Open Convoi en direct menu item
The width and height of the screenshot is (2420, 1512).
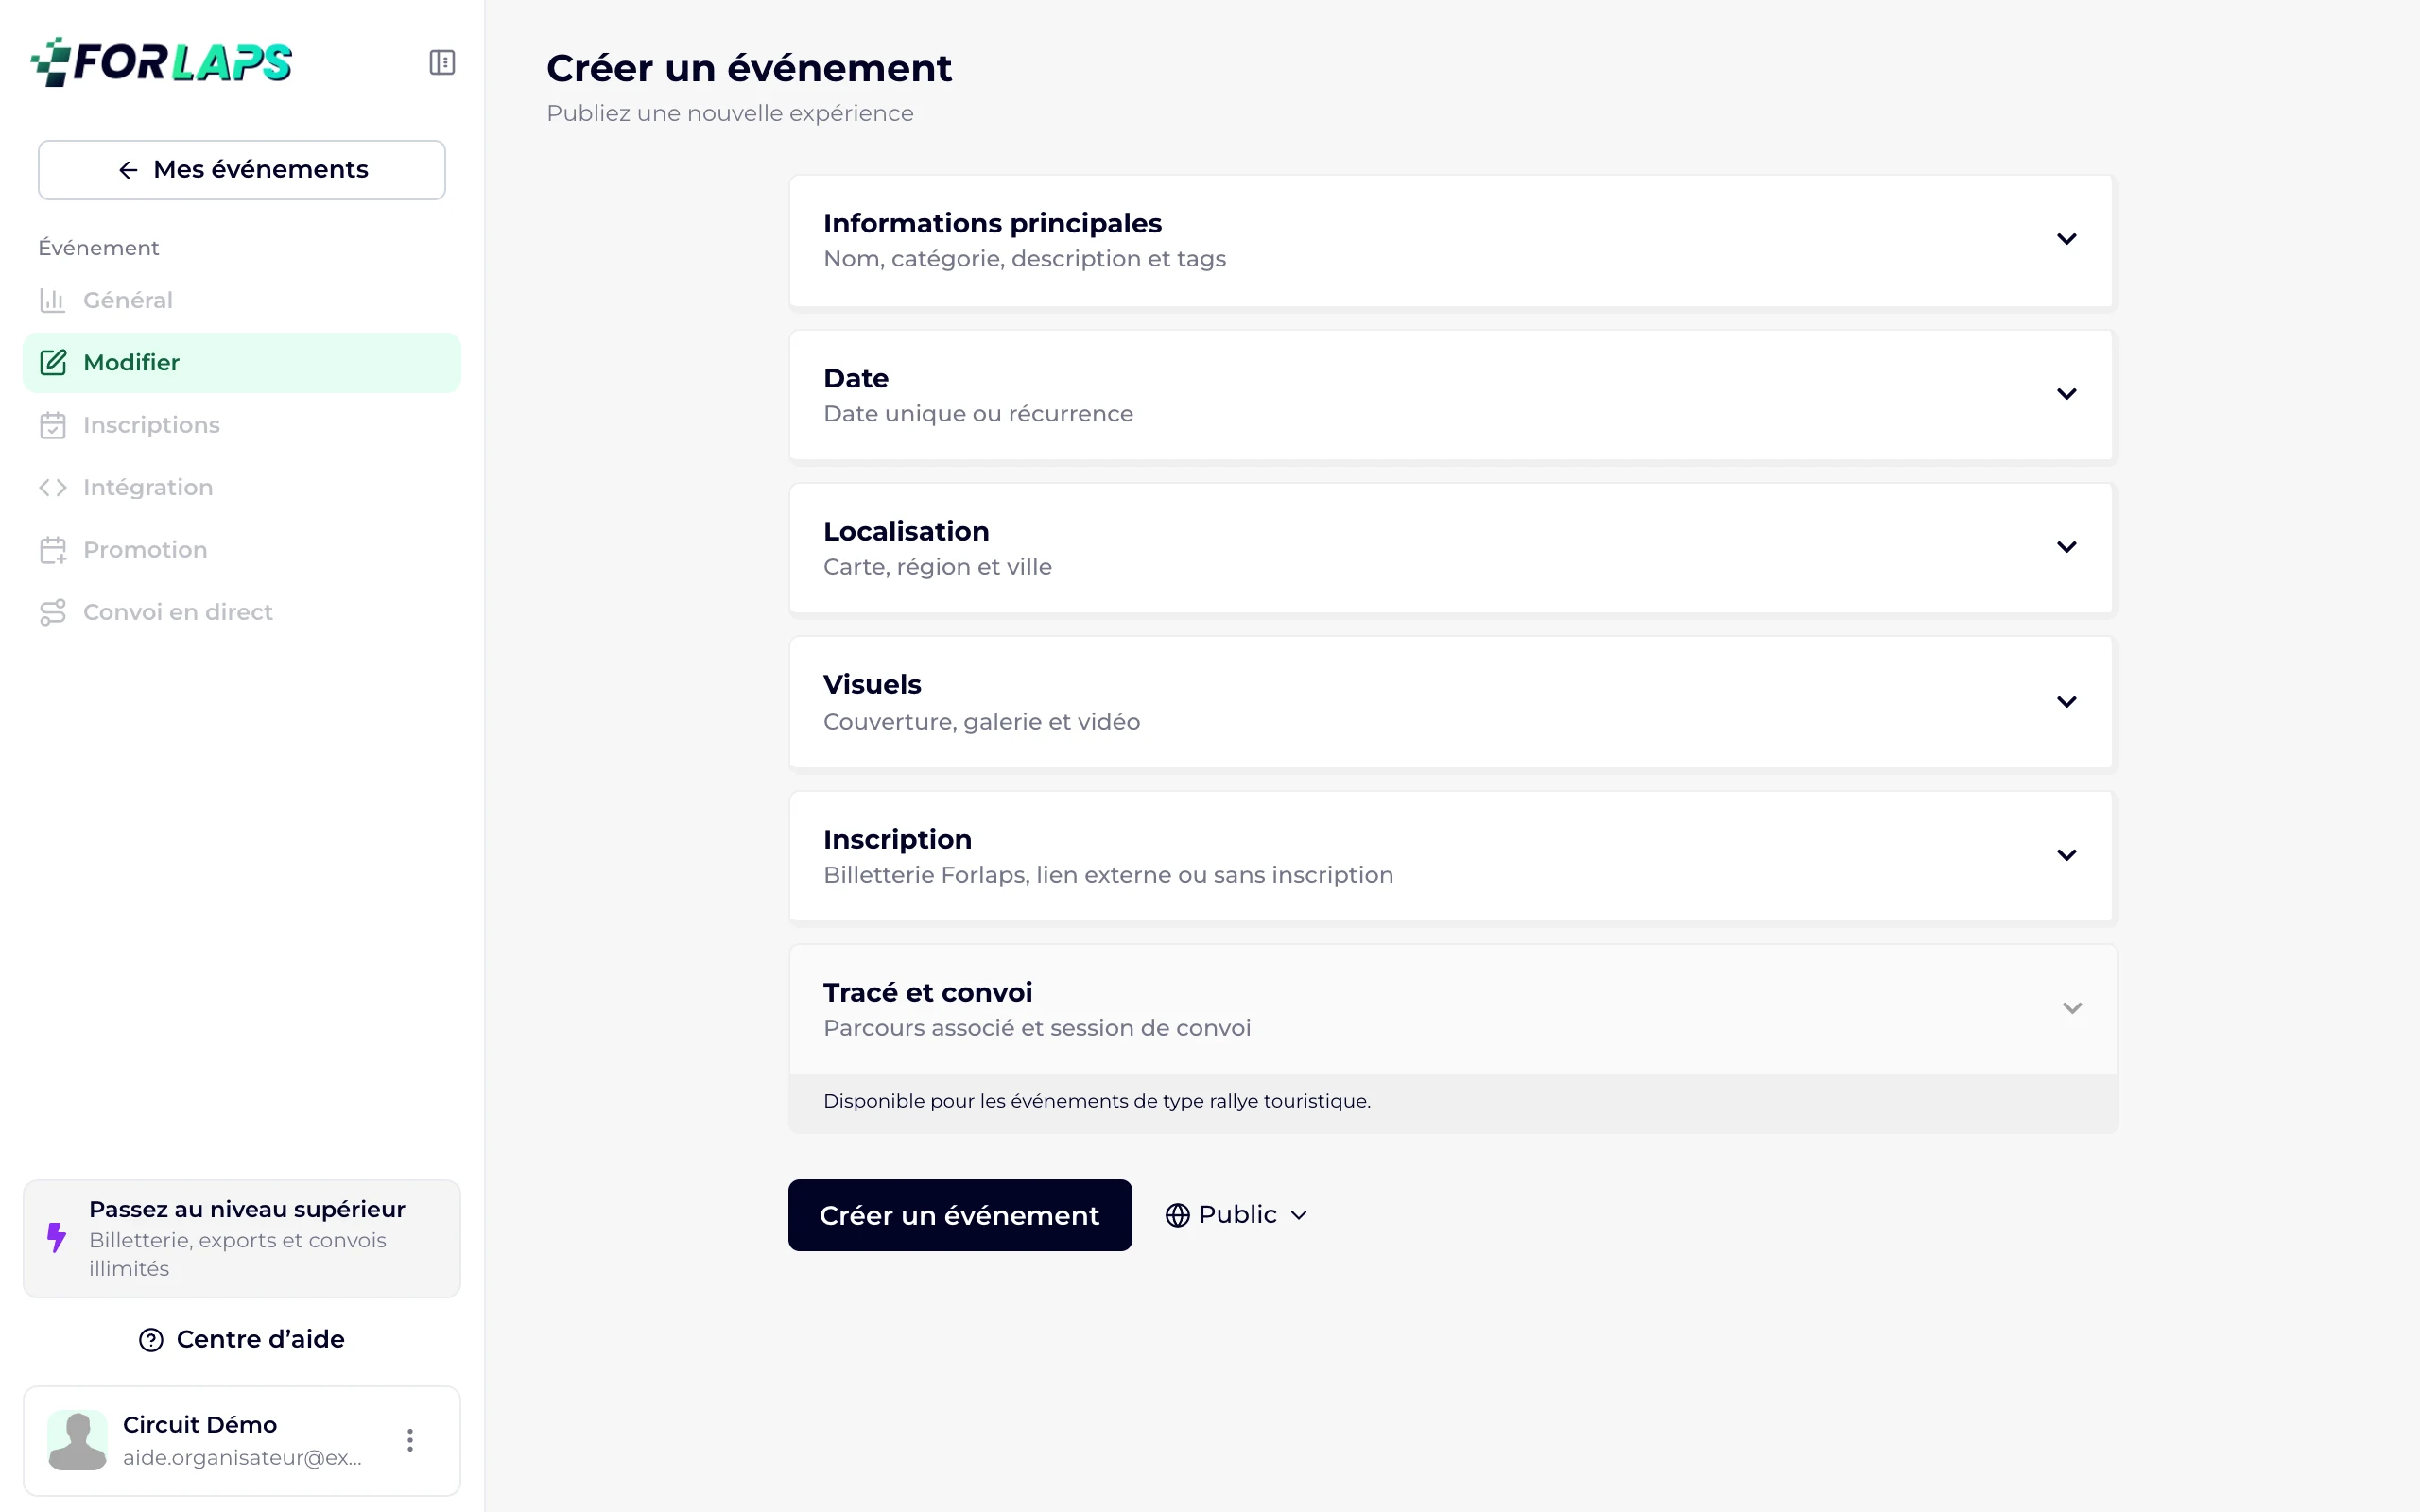point(241,612)
